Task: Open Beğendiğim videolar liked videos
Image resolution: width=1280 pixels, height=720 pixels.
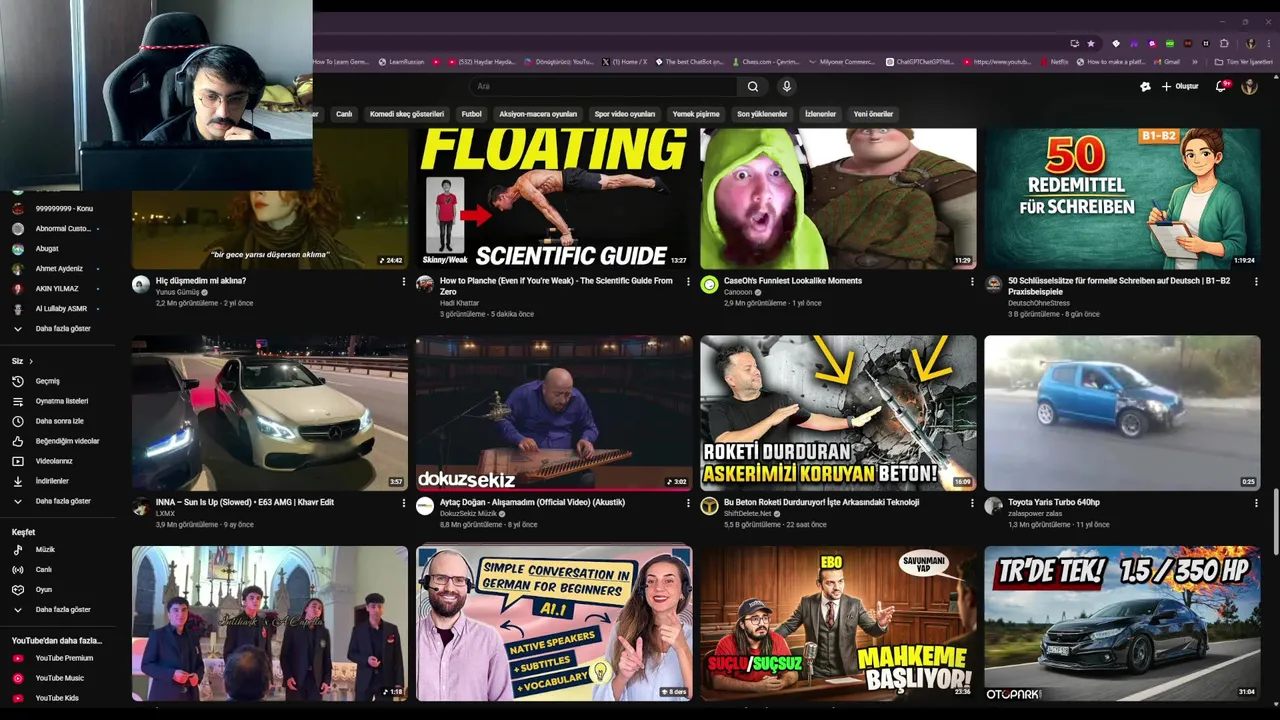Action: pos(56,441)
